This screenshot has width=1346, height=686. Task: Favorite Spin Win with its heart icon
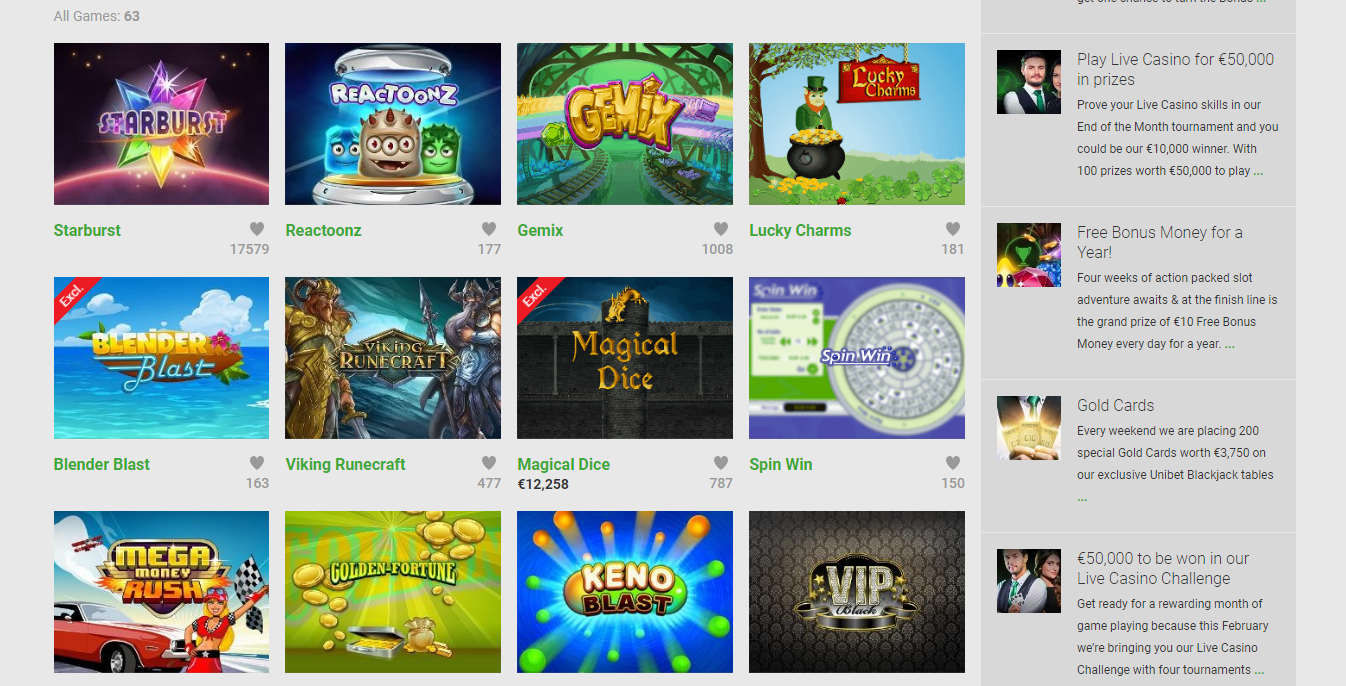953,463
